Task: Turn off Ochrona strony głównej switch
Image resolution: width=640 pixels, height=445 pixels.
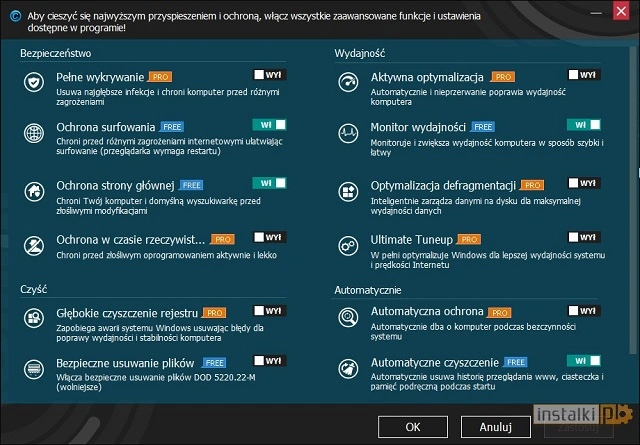Action: (x=268, y=183)
